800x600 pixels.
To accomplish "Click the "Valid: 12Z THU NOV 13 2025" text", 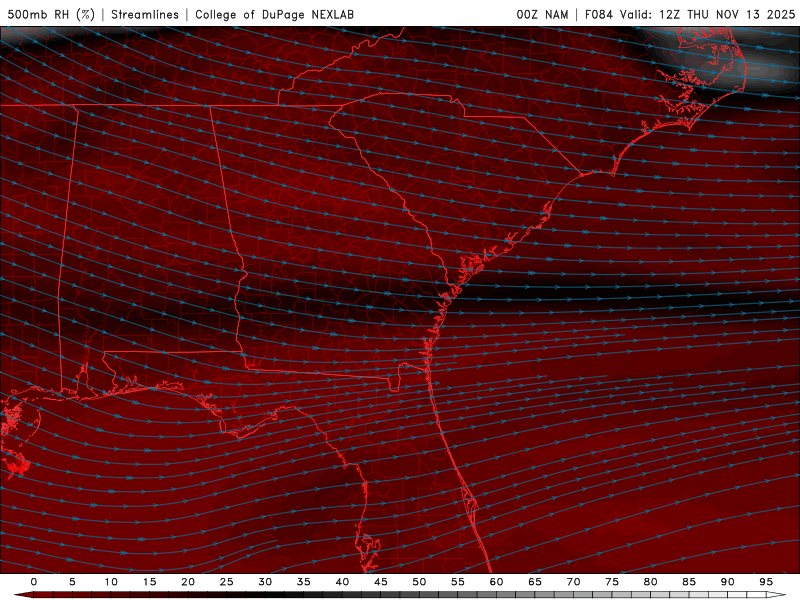I will pyautogui.click(x=708, y=14).
